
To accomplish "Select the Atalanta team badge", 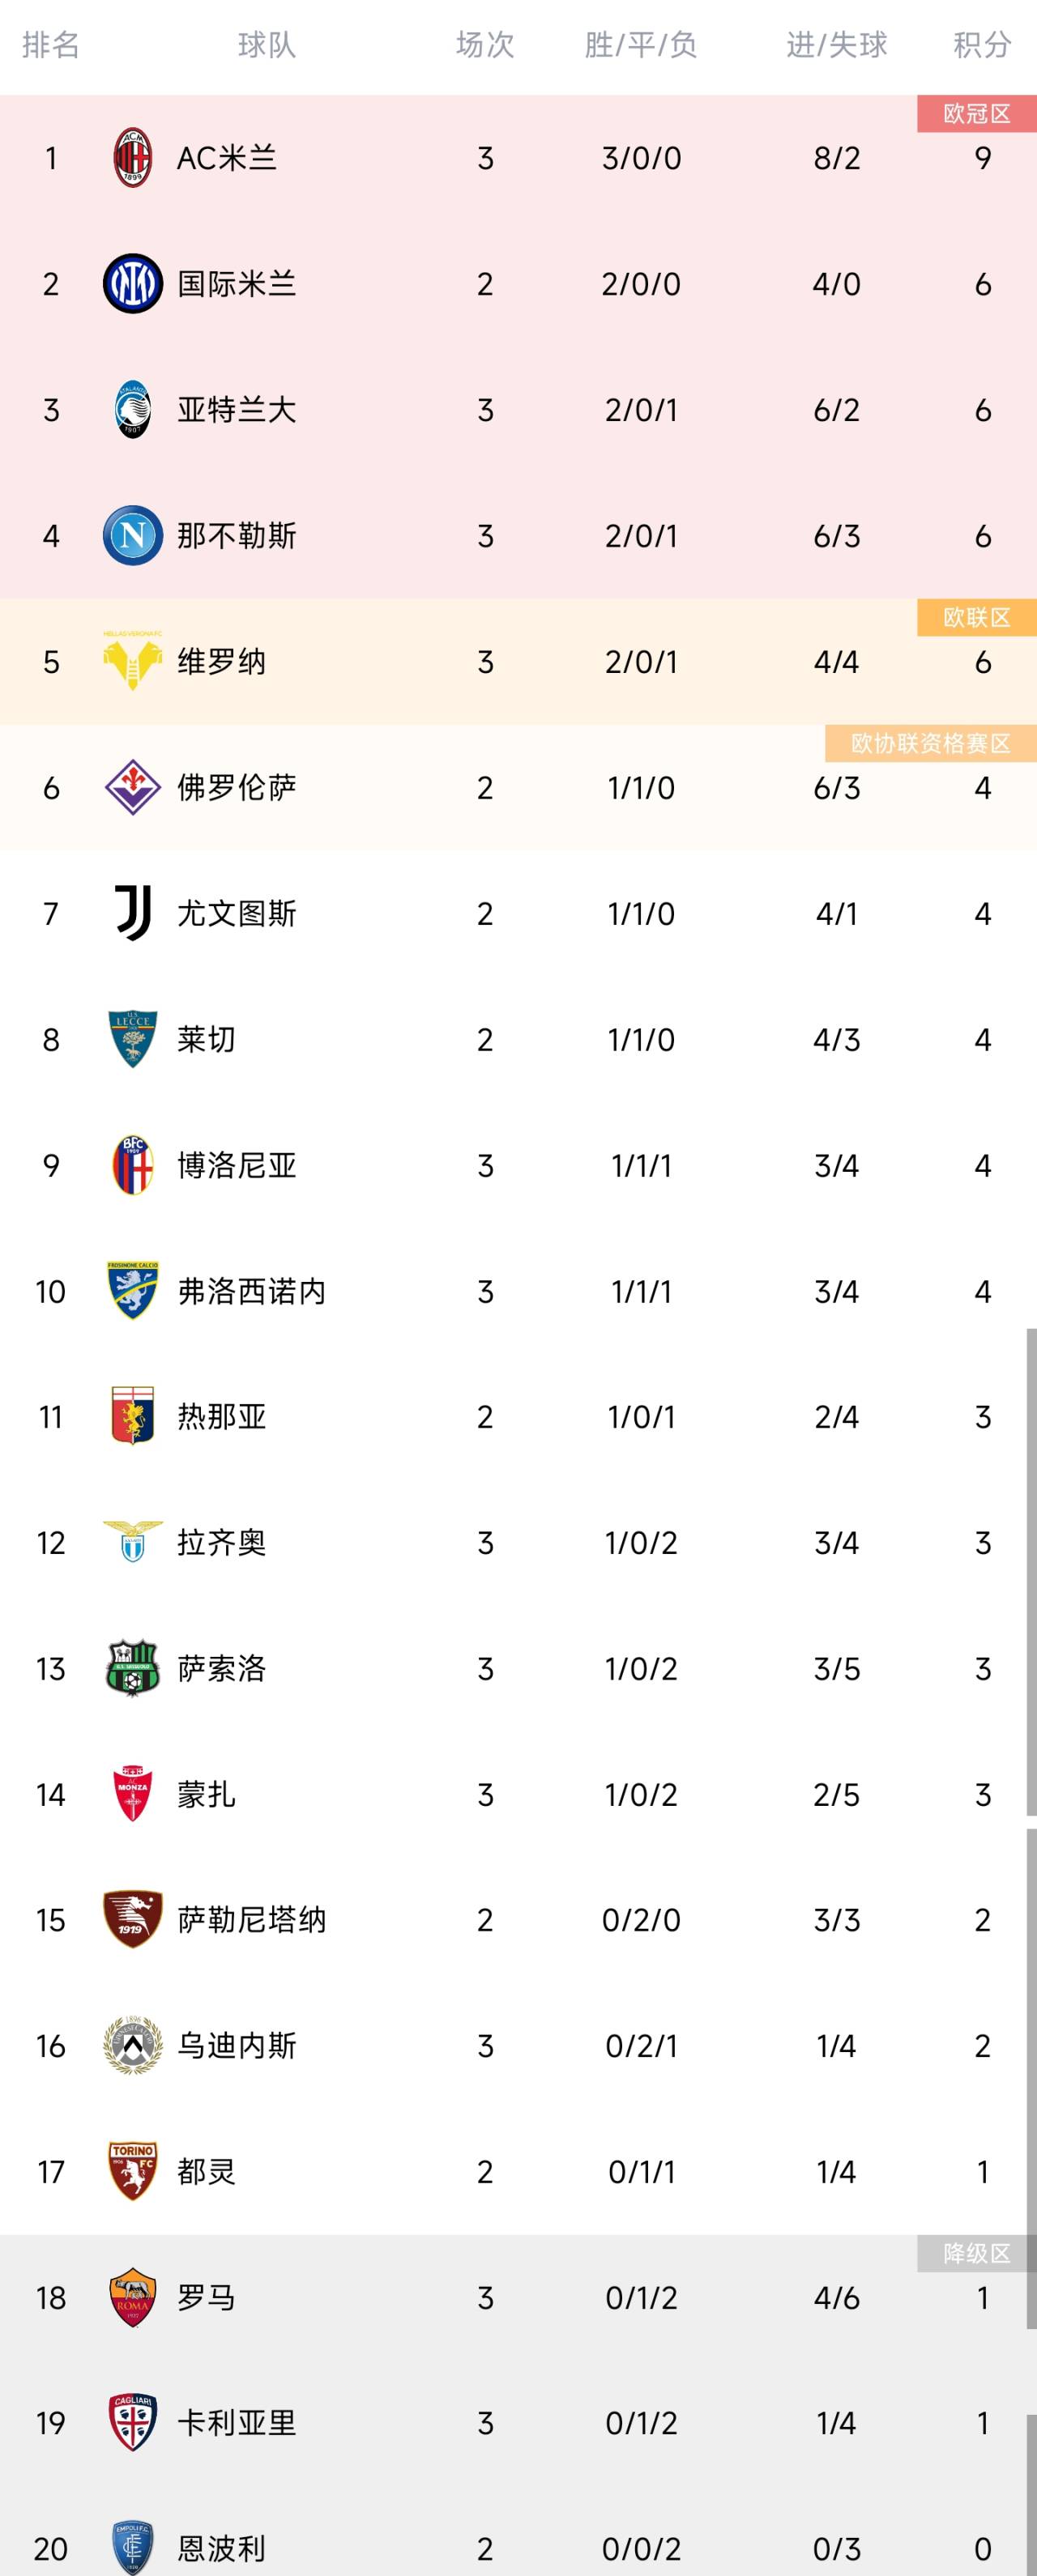I will pos(132,410).
